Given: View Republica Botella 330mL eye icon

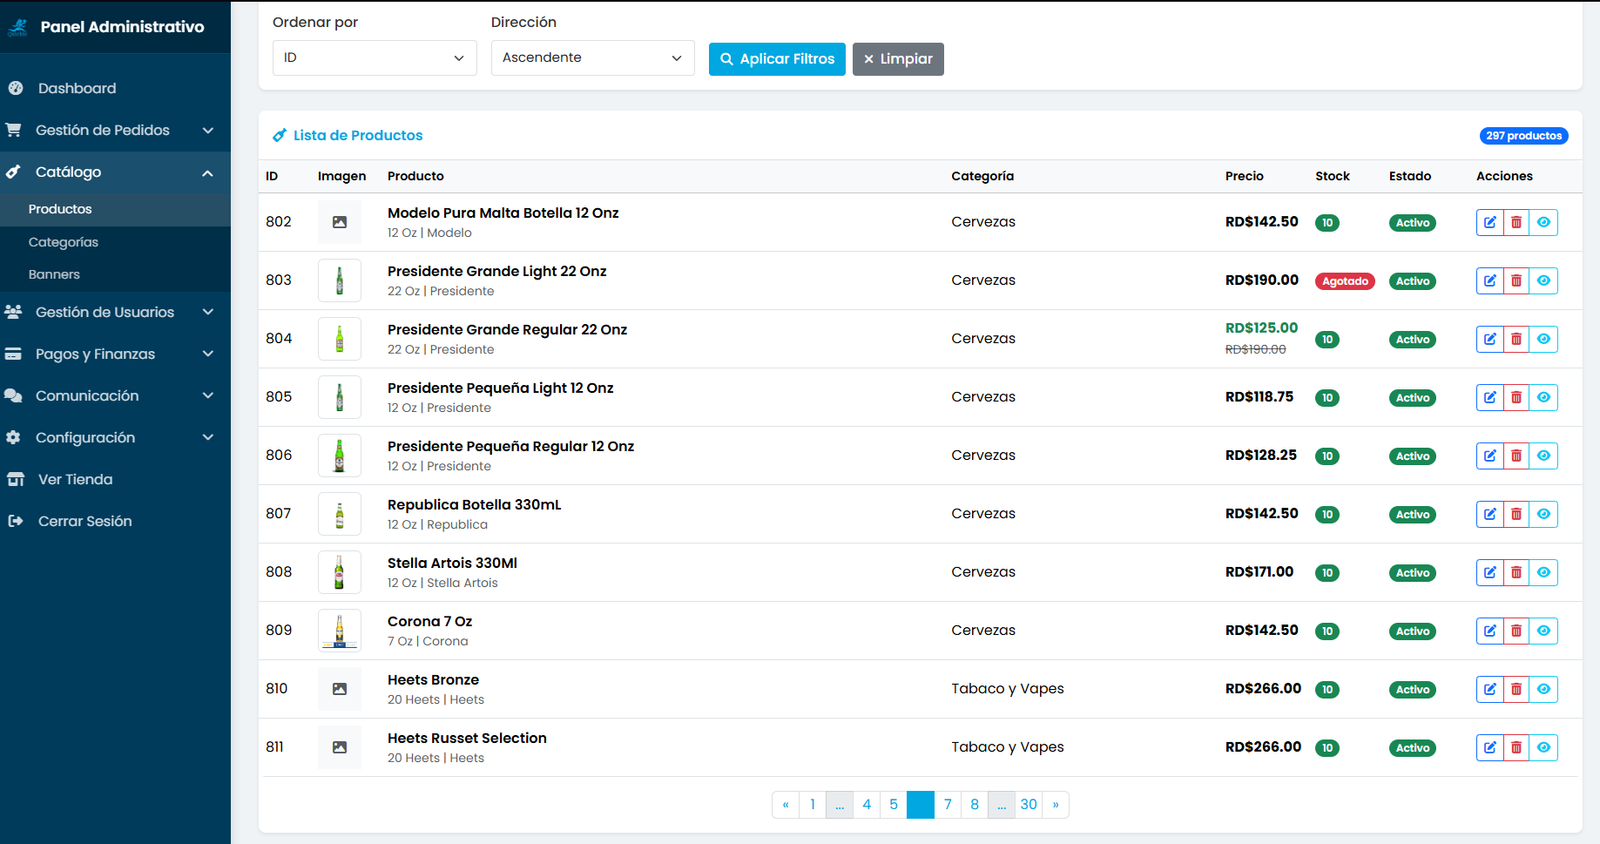Looking at the screenshot, I should tap(1544, 514).
